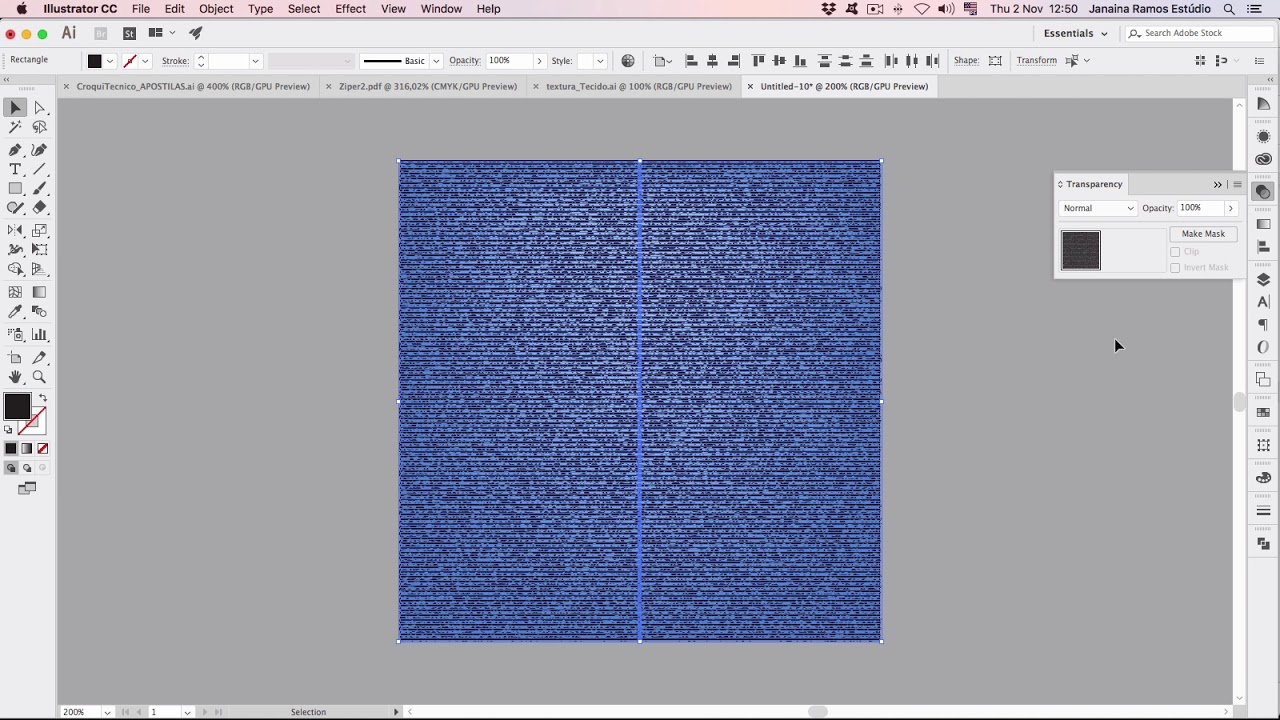Click the stroke none swatch in control bar
This screenshot has height=720, width=1280.
coord(129,61)
